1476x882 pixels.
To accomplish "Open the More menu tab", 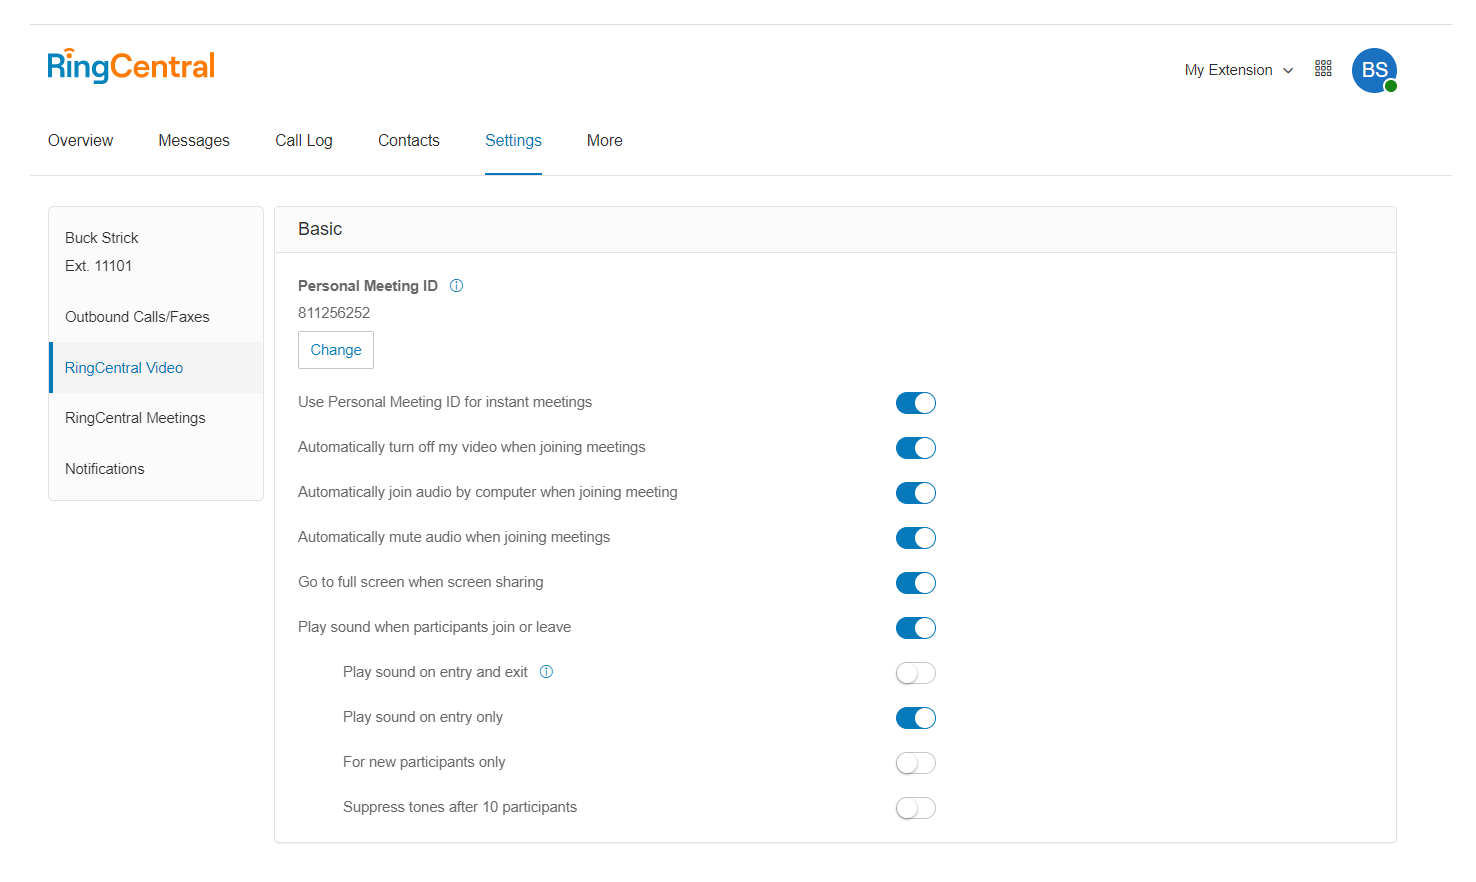I will 605,141.
